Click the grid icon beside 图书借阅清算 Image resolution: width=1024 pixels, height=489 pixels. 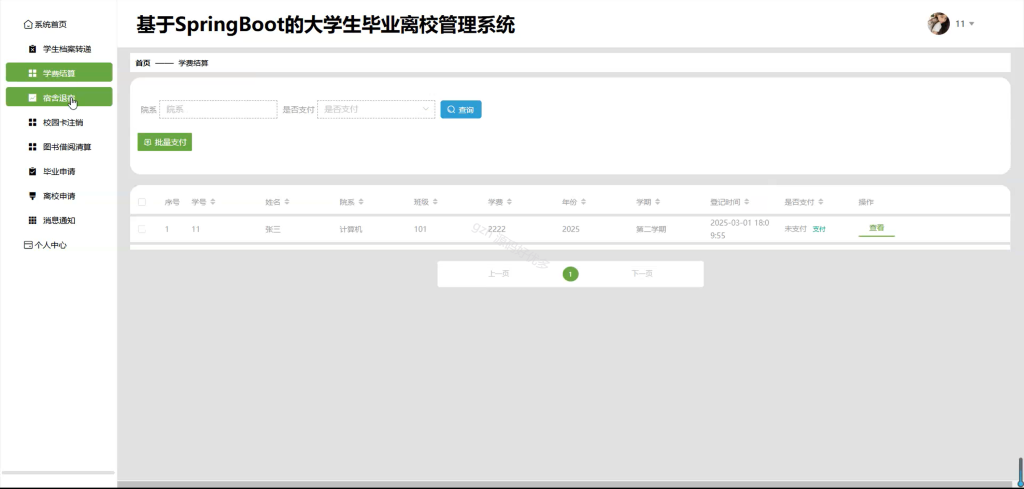coord(33,147)
